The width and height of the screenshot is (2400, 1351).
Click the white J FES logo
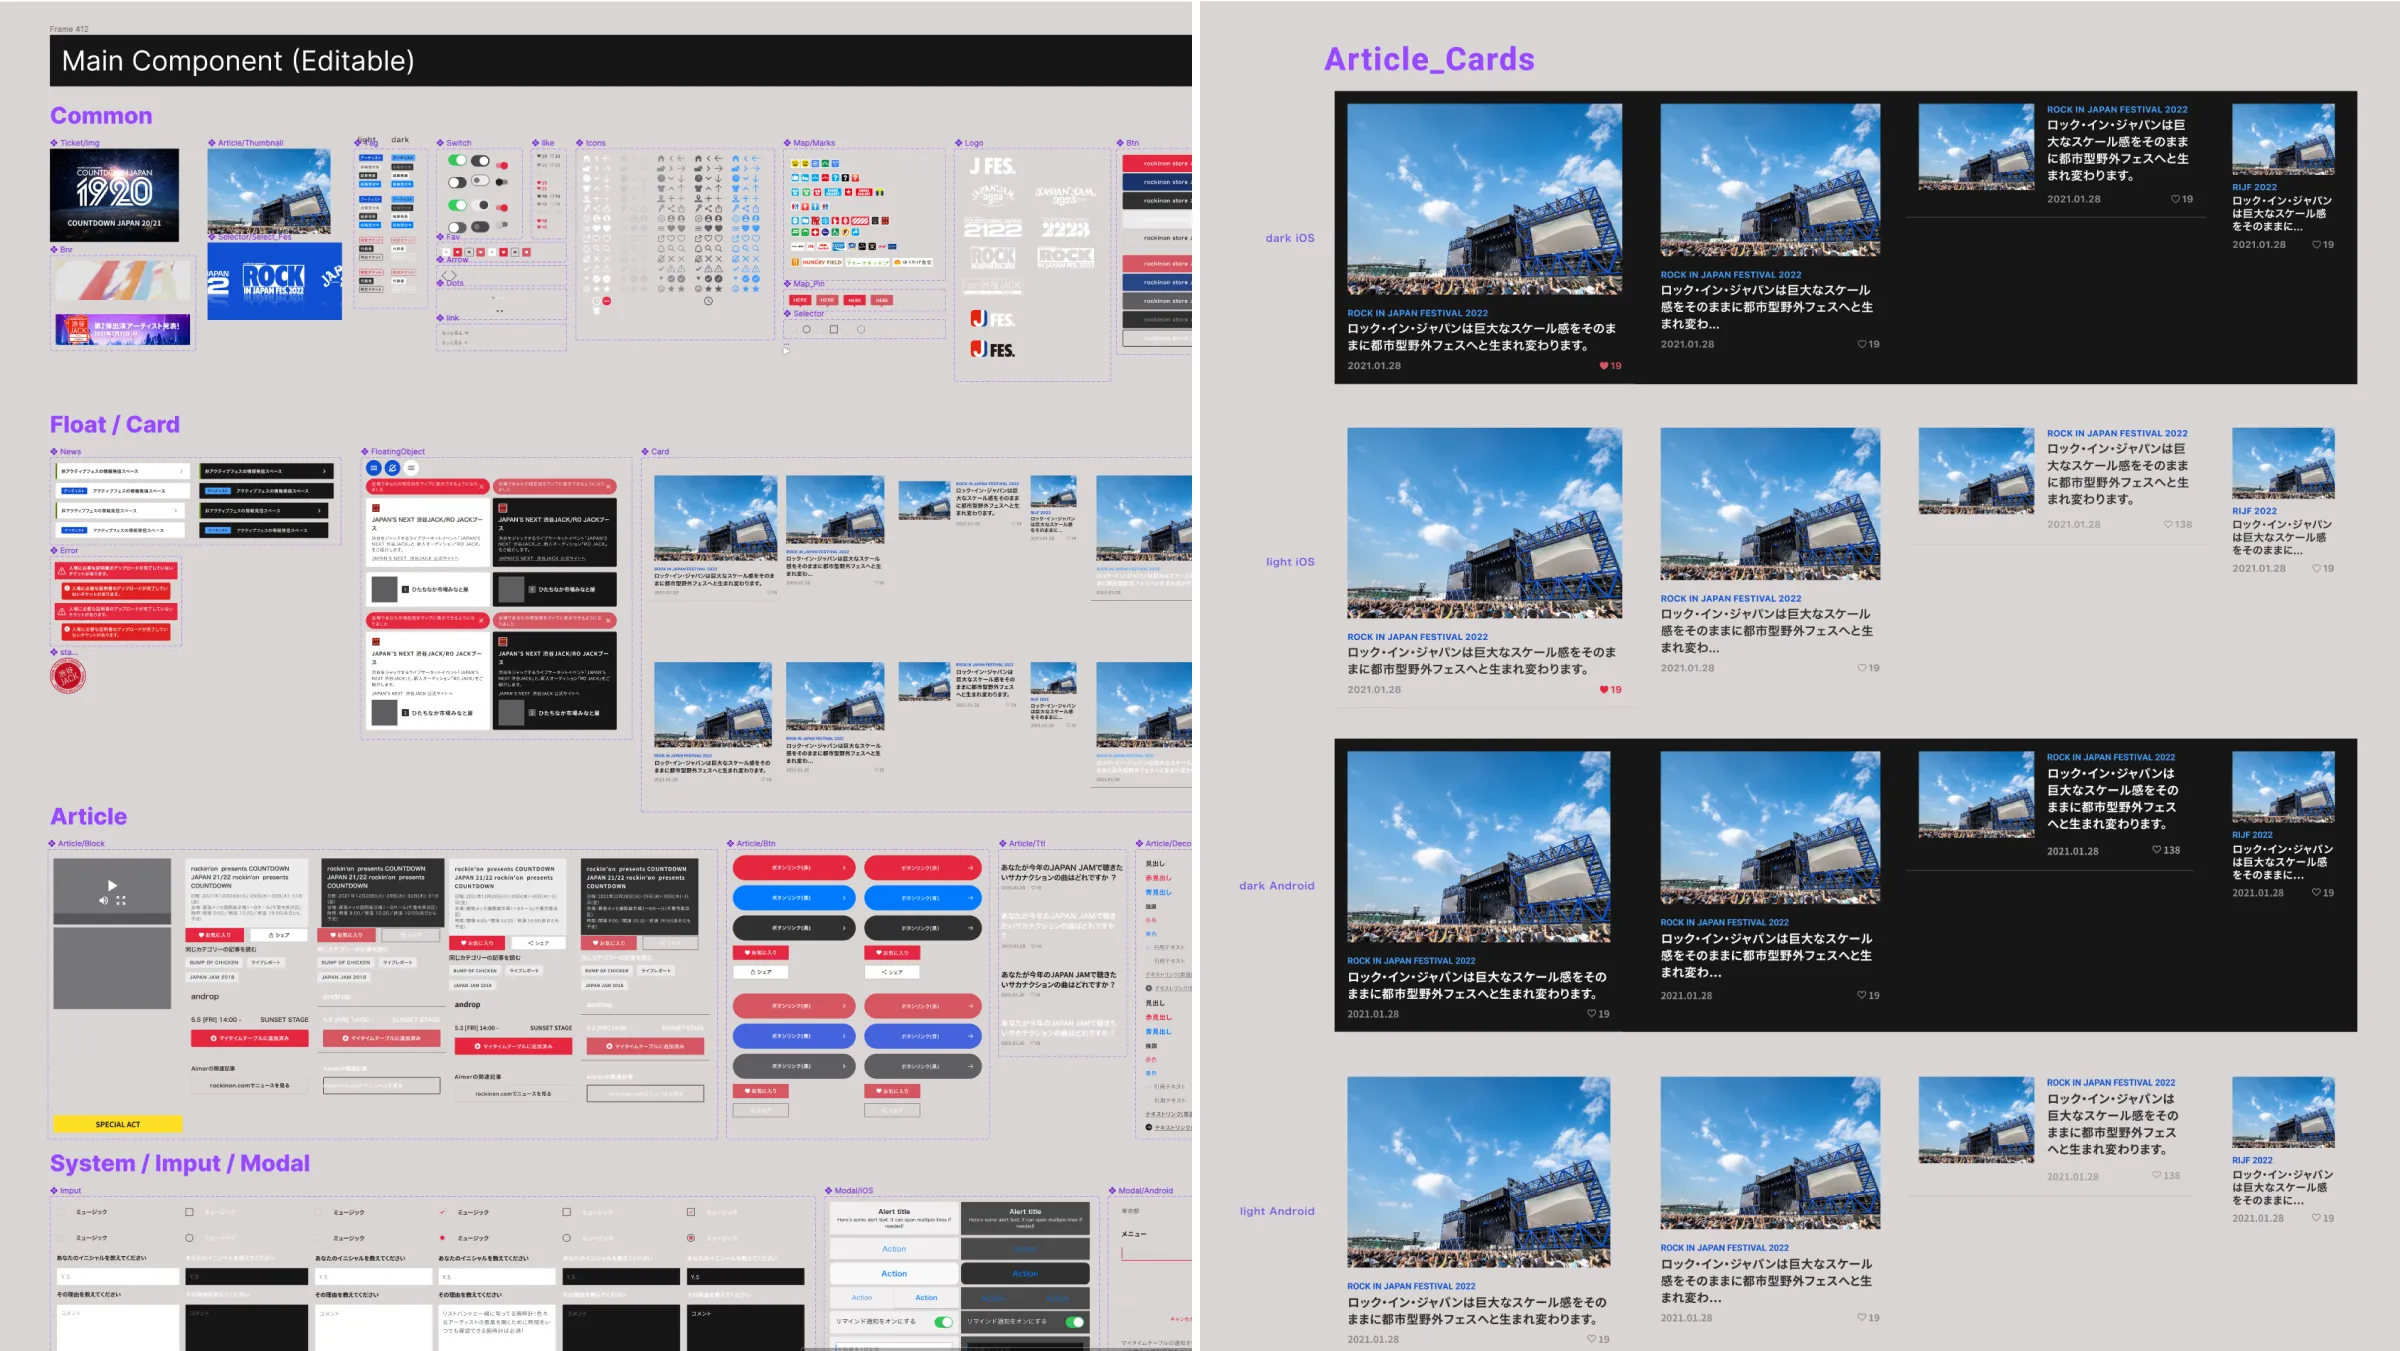[992, 167]
